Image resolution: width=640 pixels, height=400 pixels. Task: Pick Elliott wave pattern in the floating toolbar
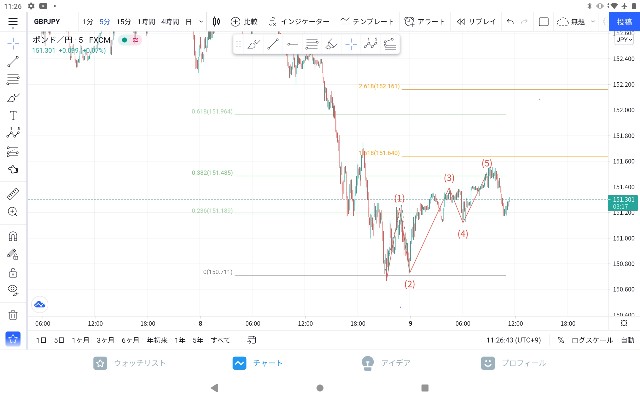tap(371, 44)
